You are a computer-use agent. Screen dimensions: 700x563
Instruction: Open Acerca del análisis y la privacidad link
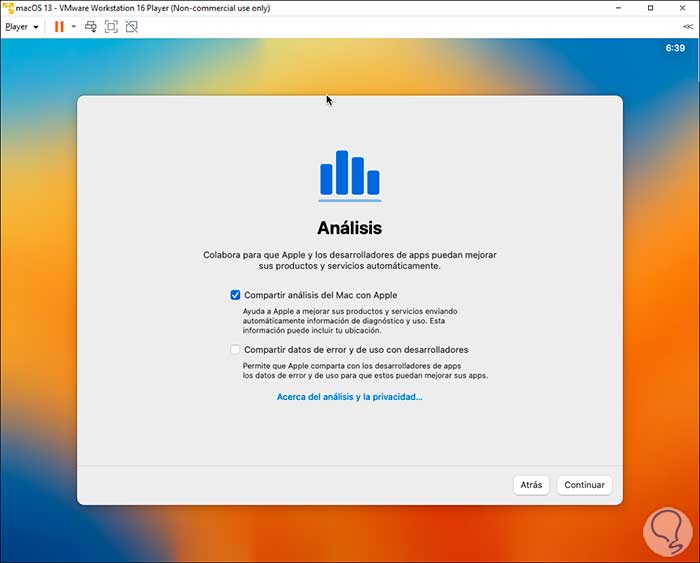pos(350,397)
